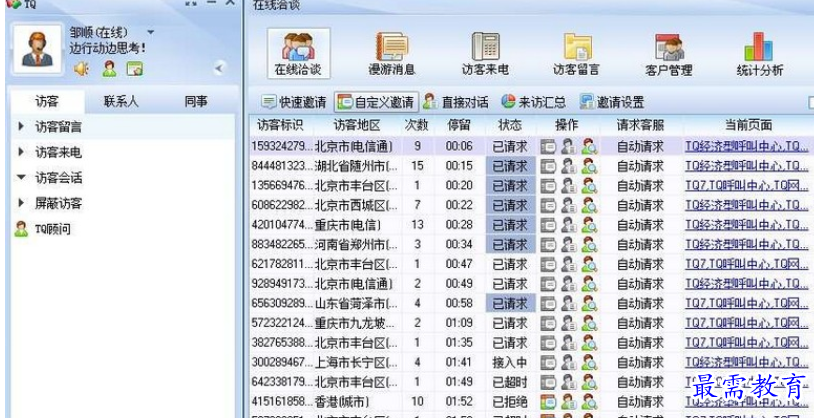Open current page link in row 928949173
The width and height of the screenshot is (814, 418).
pos(747,284)
